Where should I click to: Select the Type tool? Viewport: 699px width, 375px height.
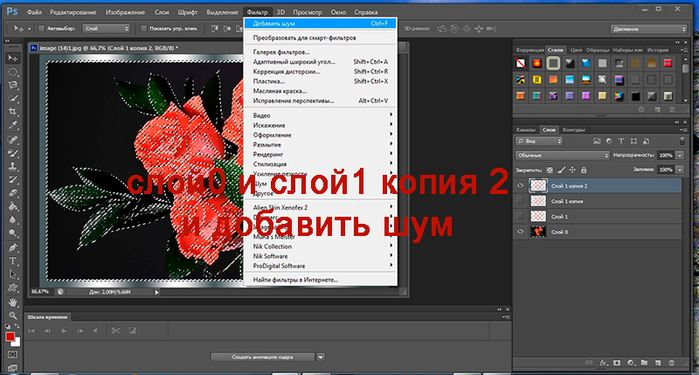(12, 261)
